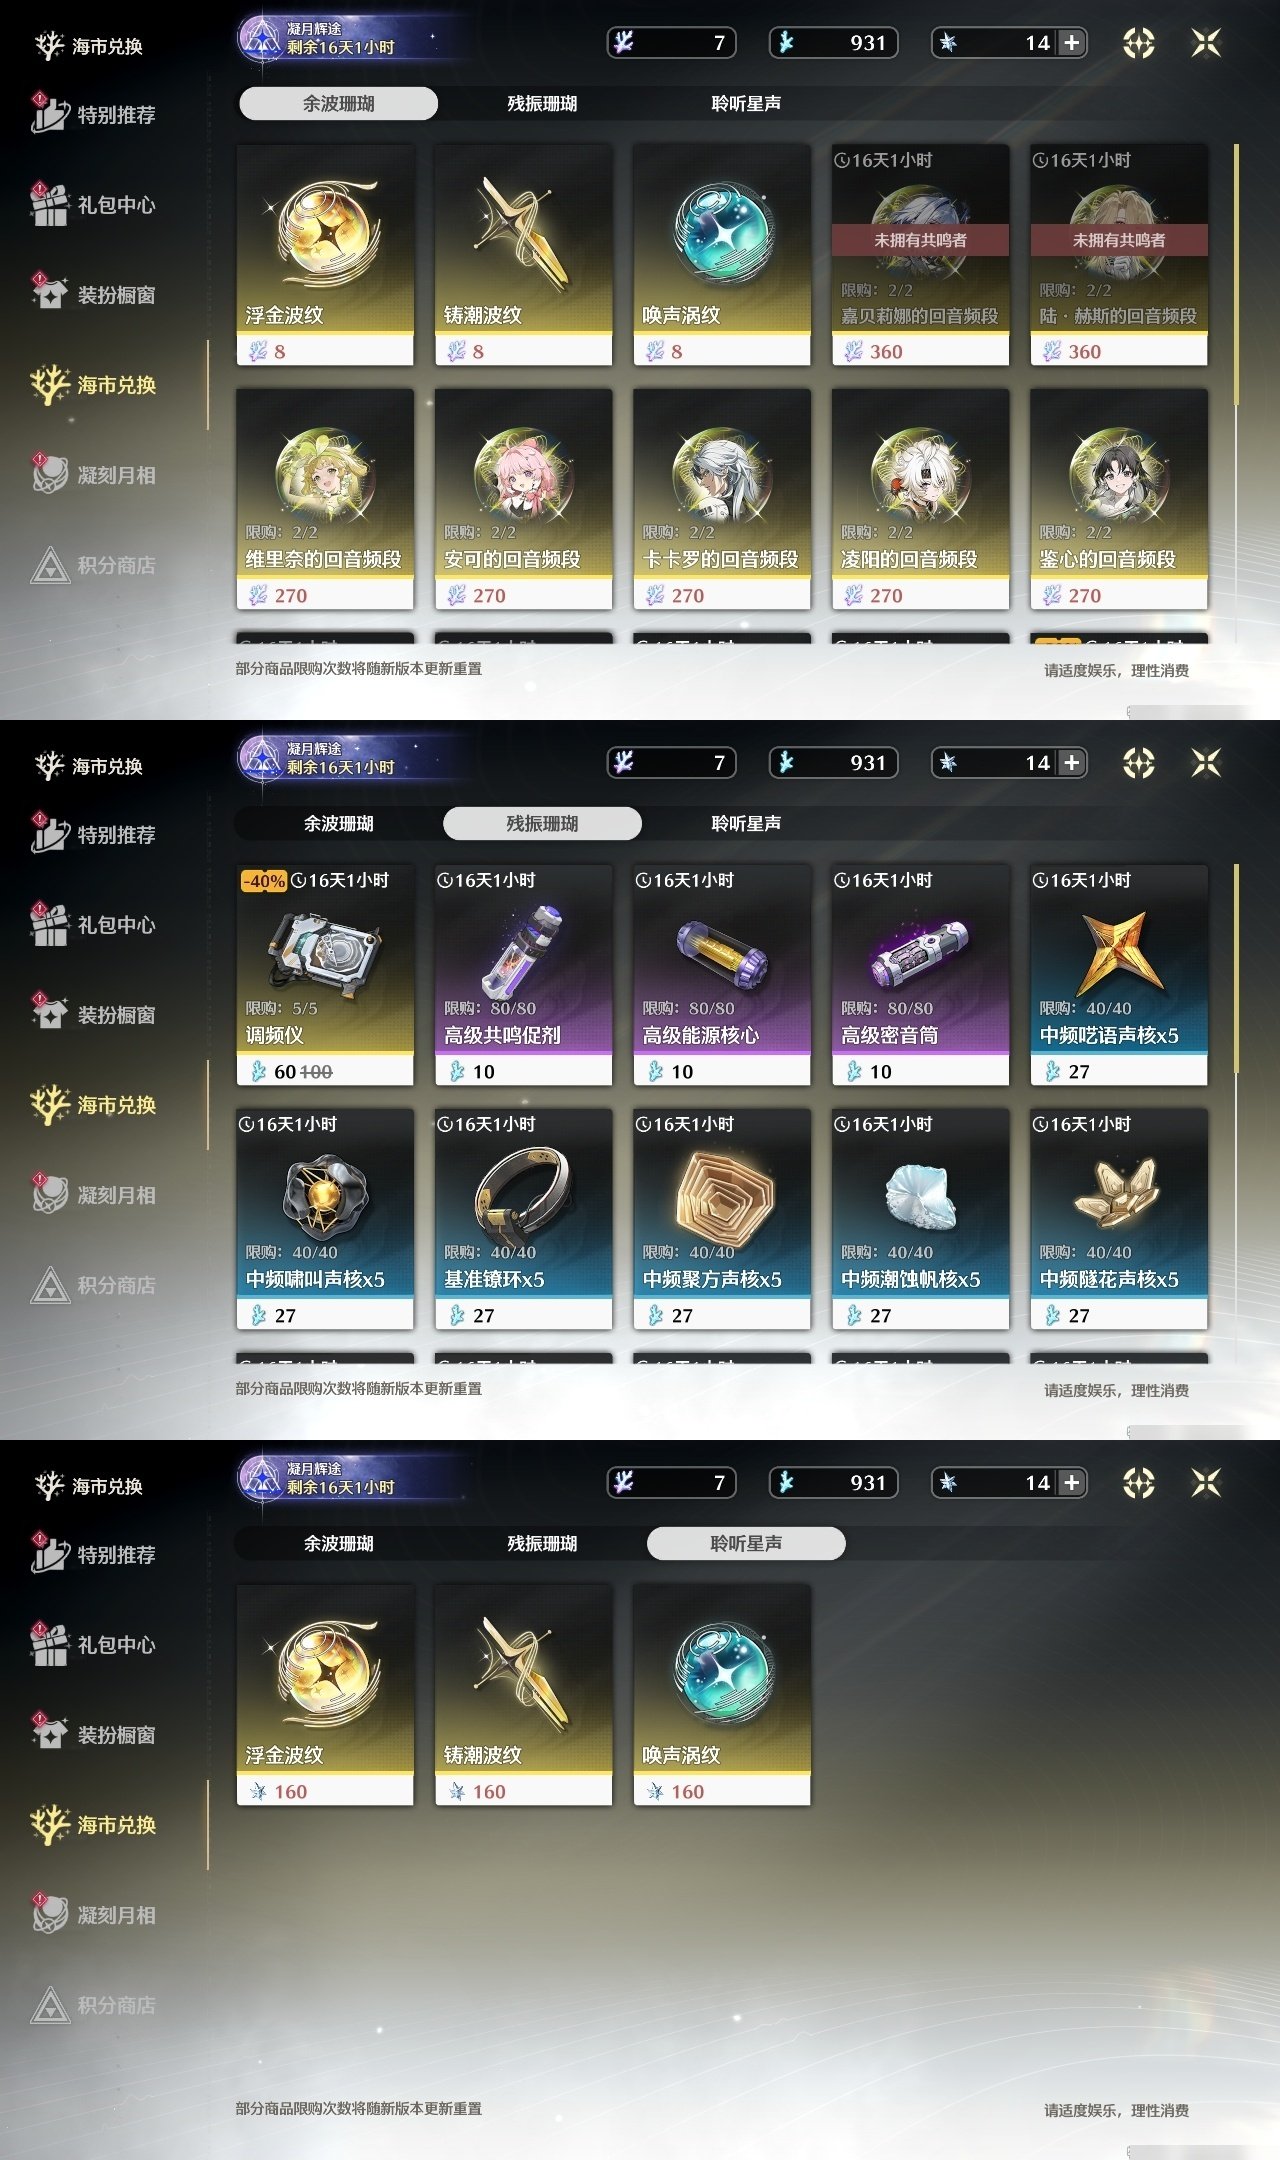Open the locked 嘉贝莉娜的回音频段 item

click(920, 255)
